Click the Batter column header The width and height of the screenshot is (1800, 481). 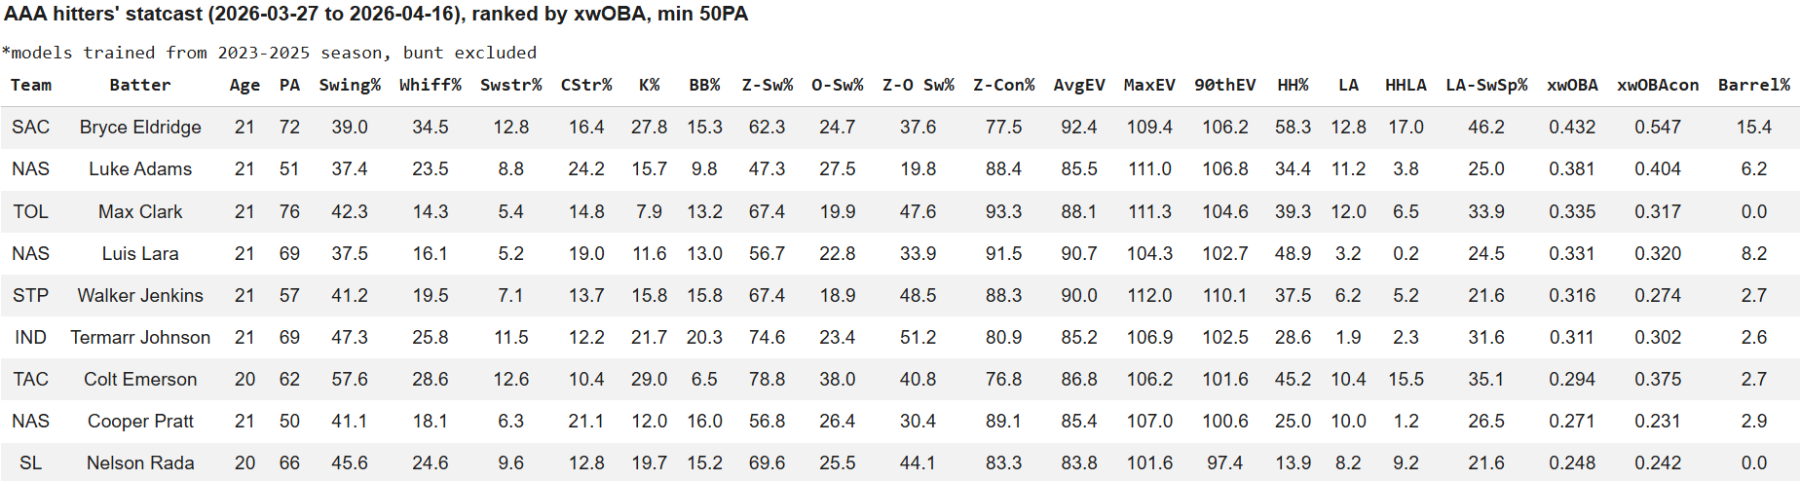[x=140, y=85]
